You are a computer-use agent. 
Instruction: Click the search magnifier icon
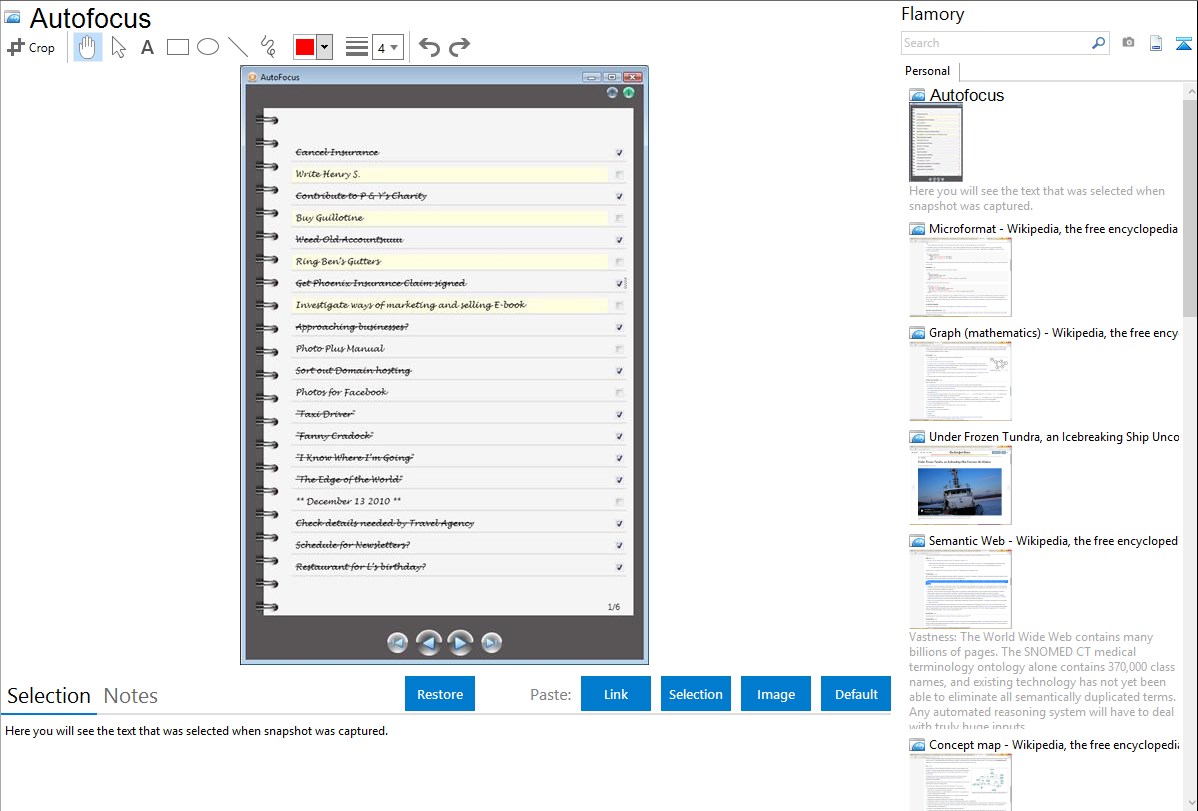click(1099, 43)
